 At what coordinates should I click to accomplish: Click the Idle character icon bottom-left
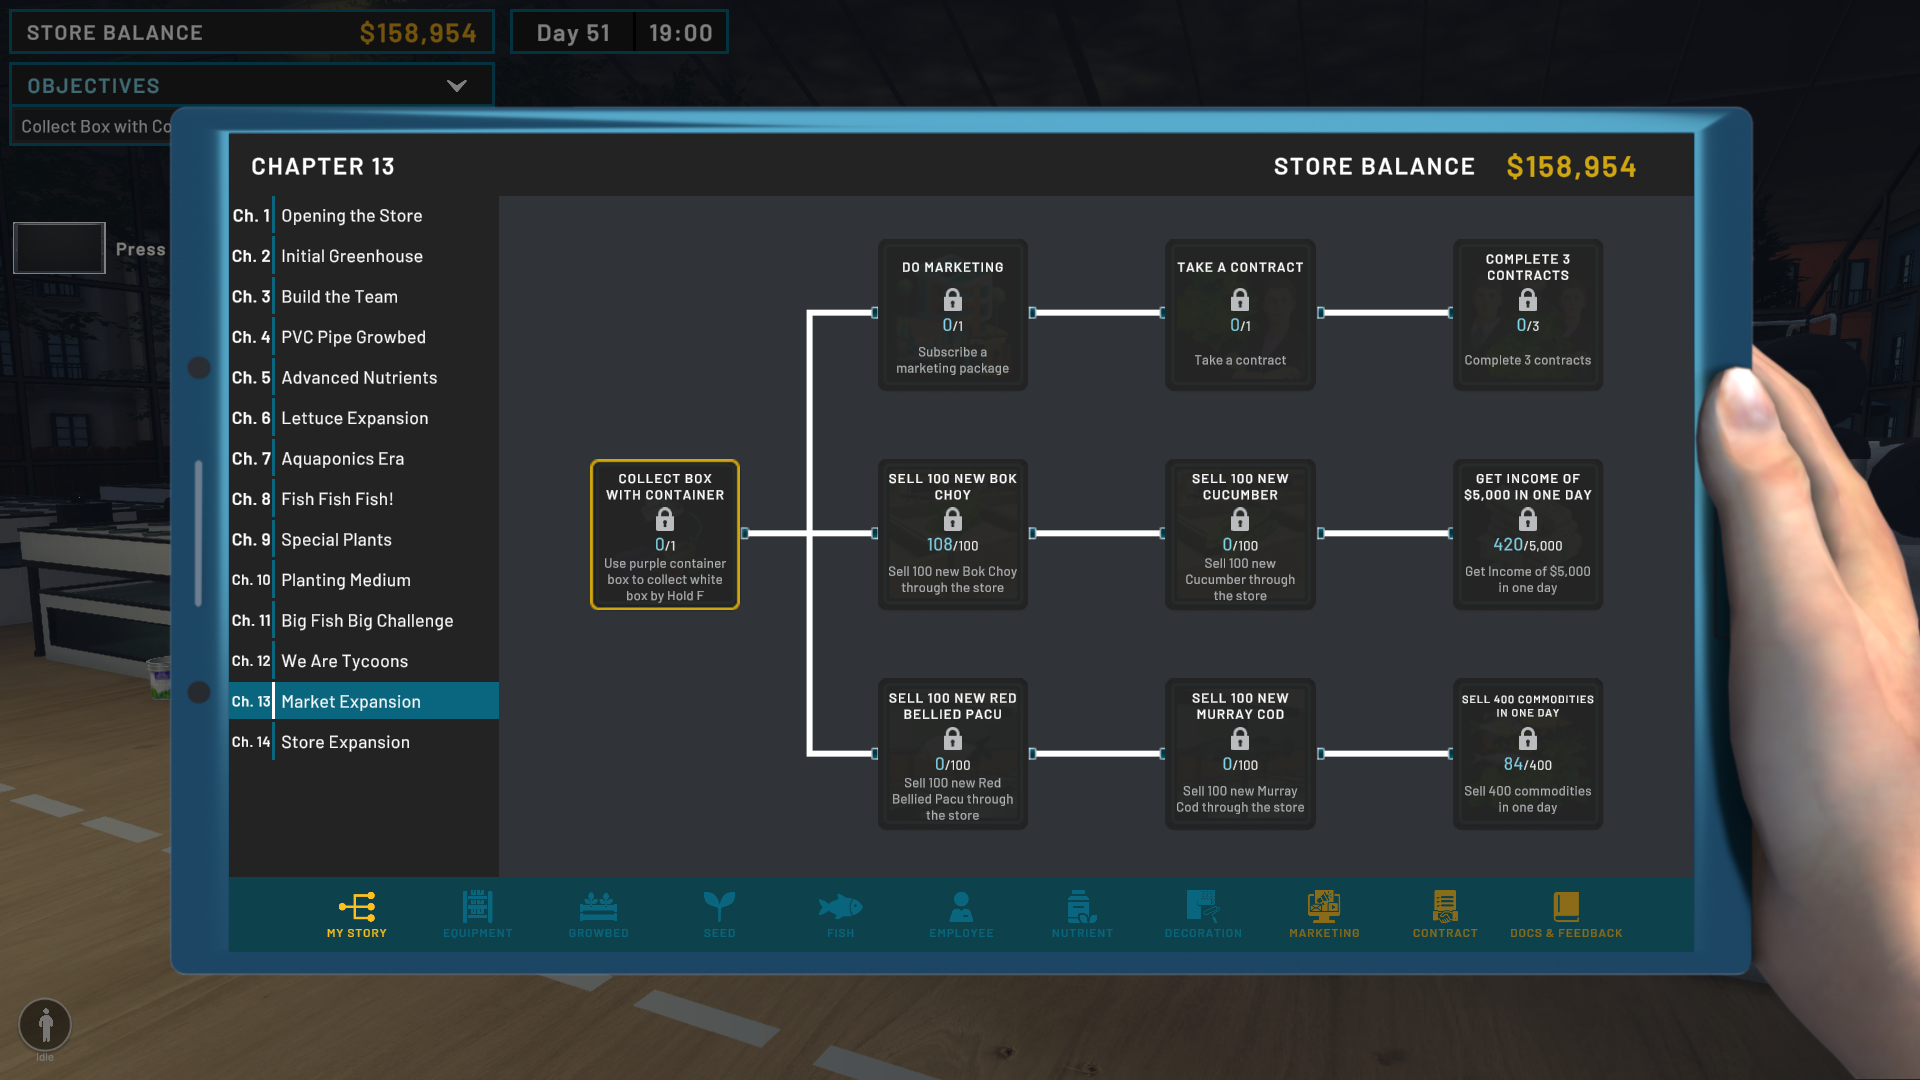pos(44,1024)
